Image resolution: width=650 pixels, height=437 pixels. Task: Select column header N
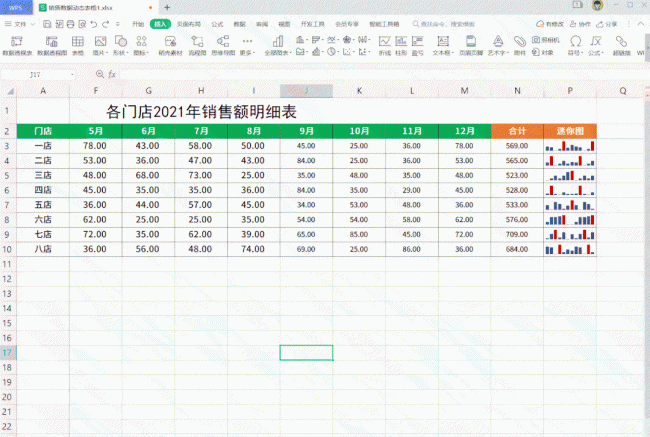pos(517,91)
